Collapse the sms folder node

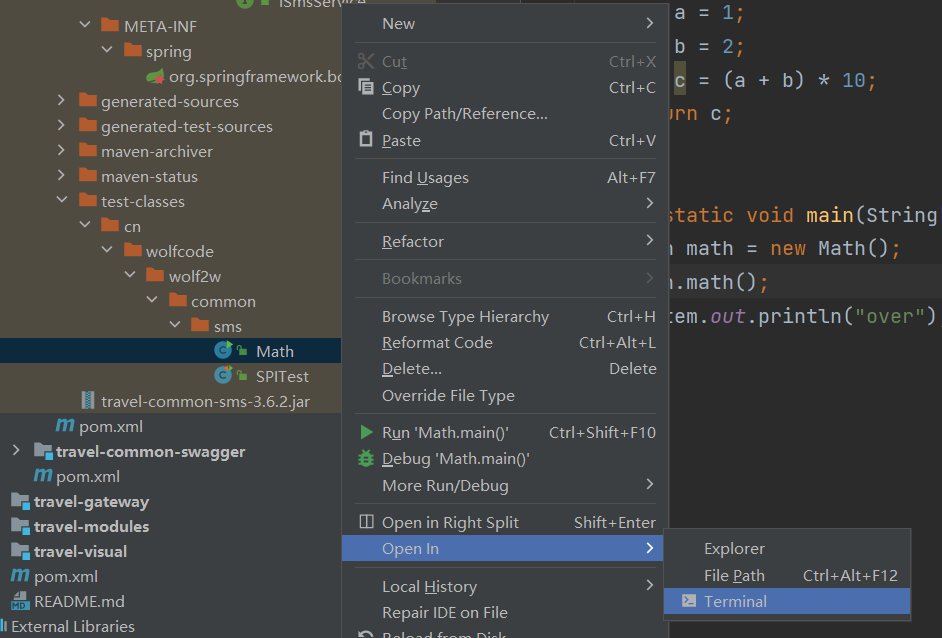click(x=175, y=325)
